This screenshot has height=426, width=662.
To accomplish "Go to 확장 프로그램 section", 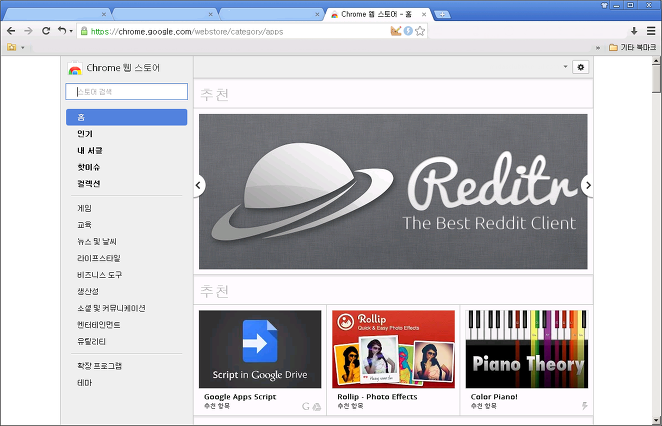I will [99, 366].
